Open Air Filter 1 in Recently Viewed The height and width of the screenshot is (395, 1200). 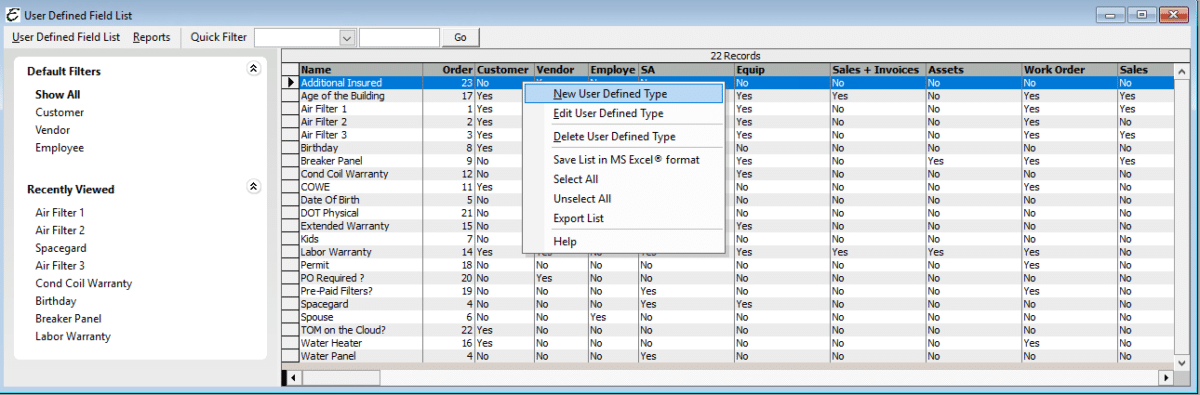(x=60, y=213)
